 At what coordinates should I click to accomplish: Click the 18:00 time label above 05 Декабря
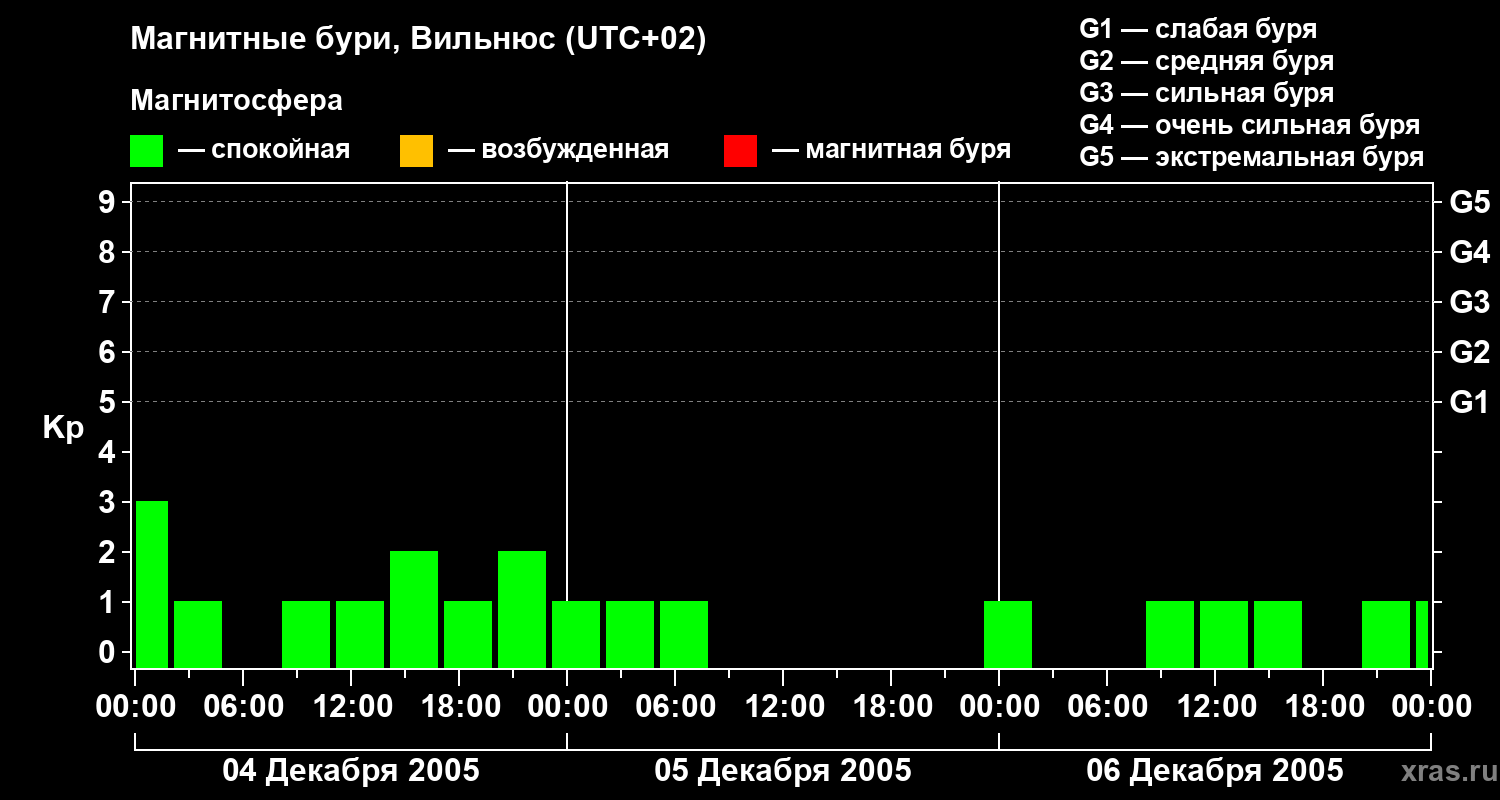coord(891,707)
